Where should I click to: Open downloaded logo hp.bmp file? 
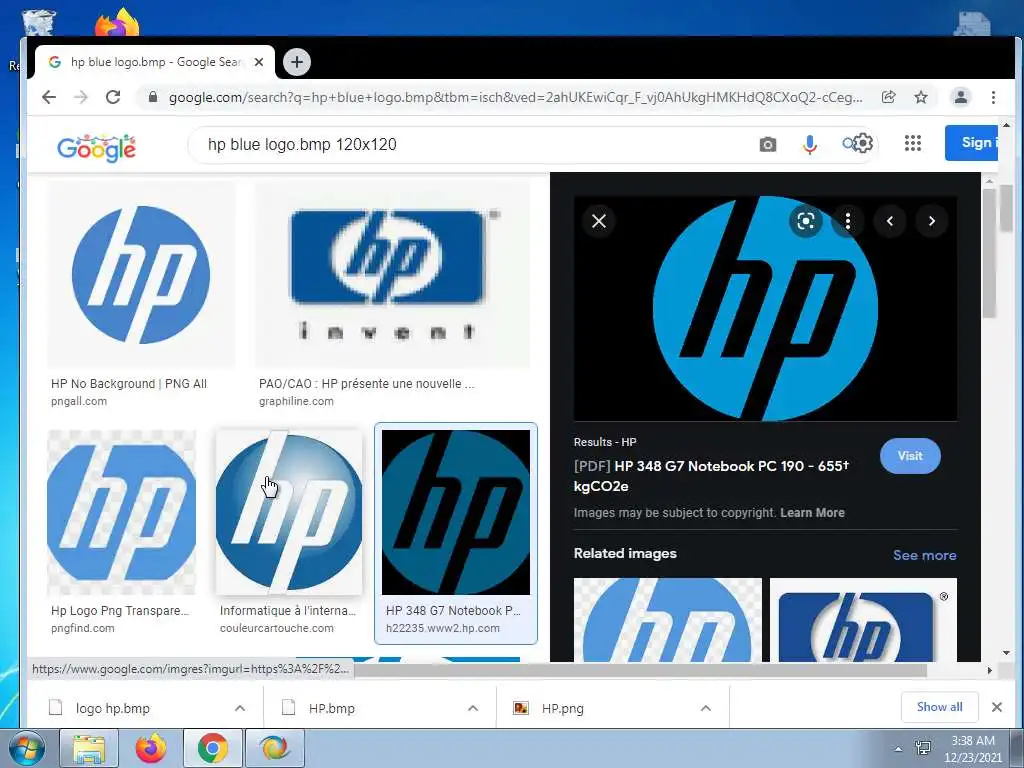point(112,708)
